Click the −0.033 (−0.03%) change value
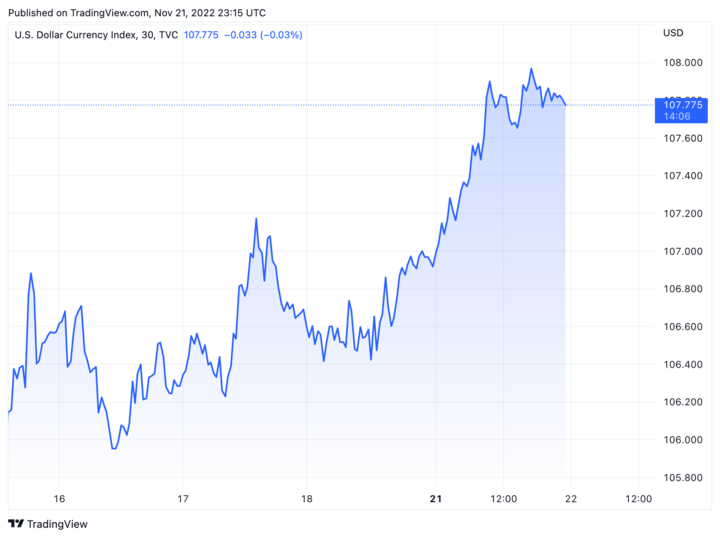Viewport: 720px width, 538px height. tap(264, 35)
